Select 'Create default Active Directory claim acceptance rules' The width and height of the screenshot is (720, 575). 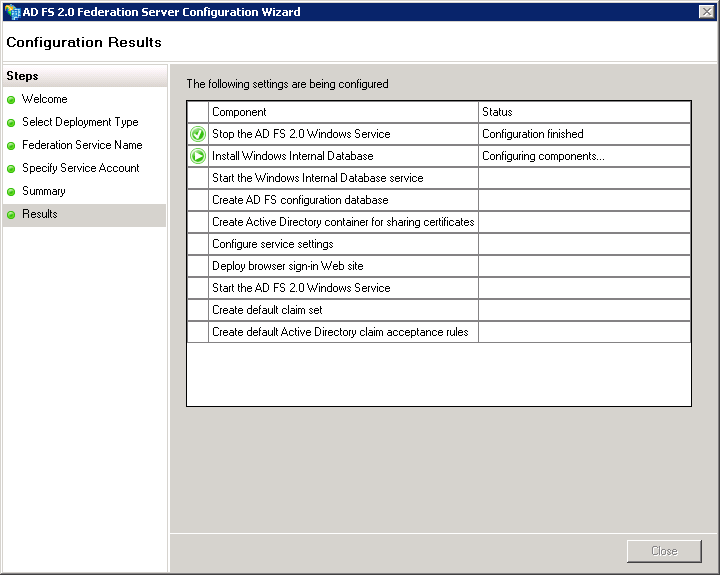pos(439,332)
